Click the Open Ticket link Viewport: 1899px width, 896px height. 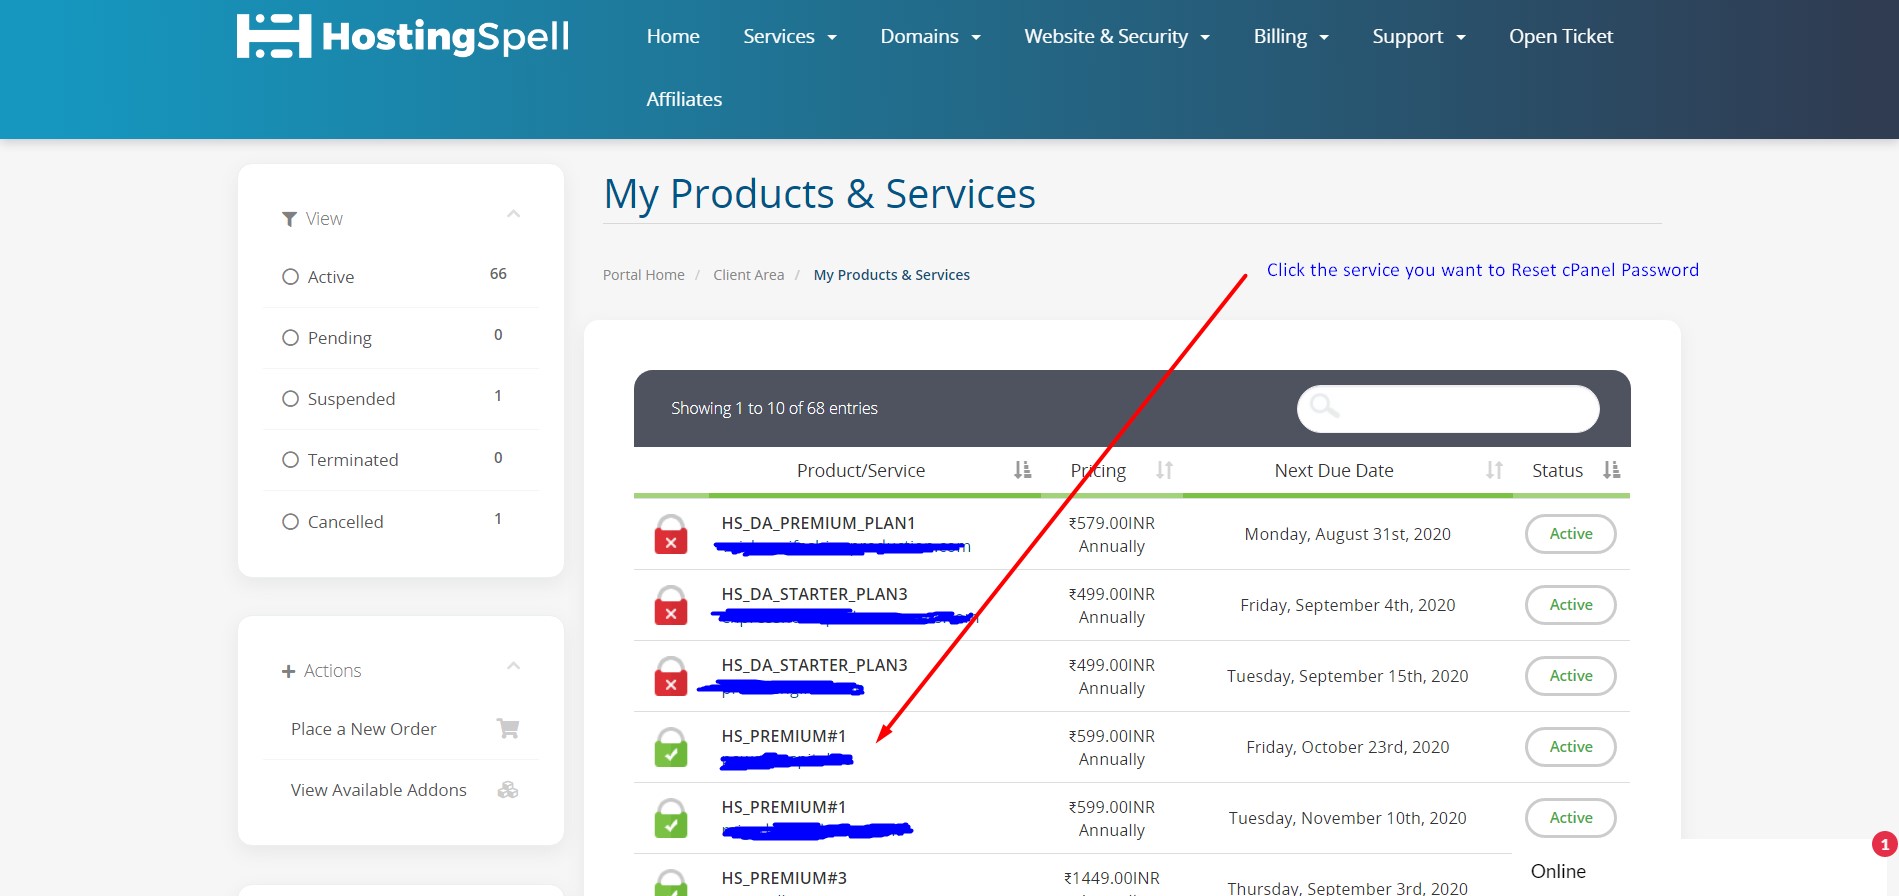tap(1560, 37)
